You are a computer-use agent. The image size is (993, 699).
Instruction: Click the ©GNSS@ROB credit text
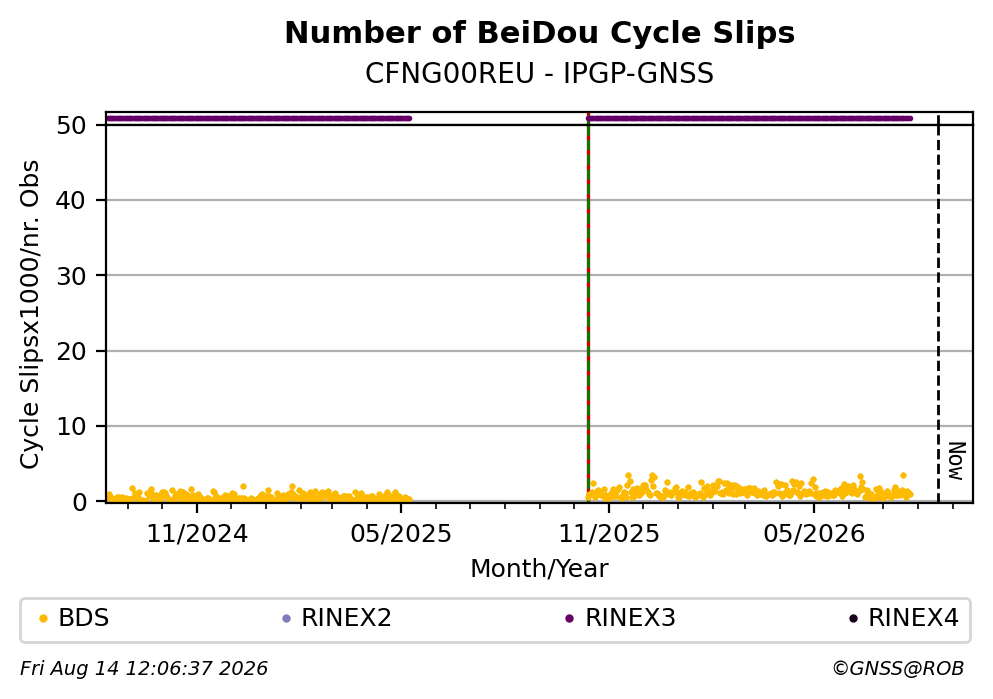(898, 669)
